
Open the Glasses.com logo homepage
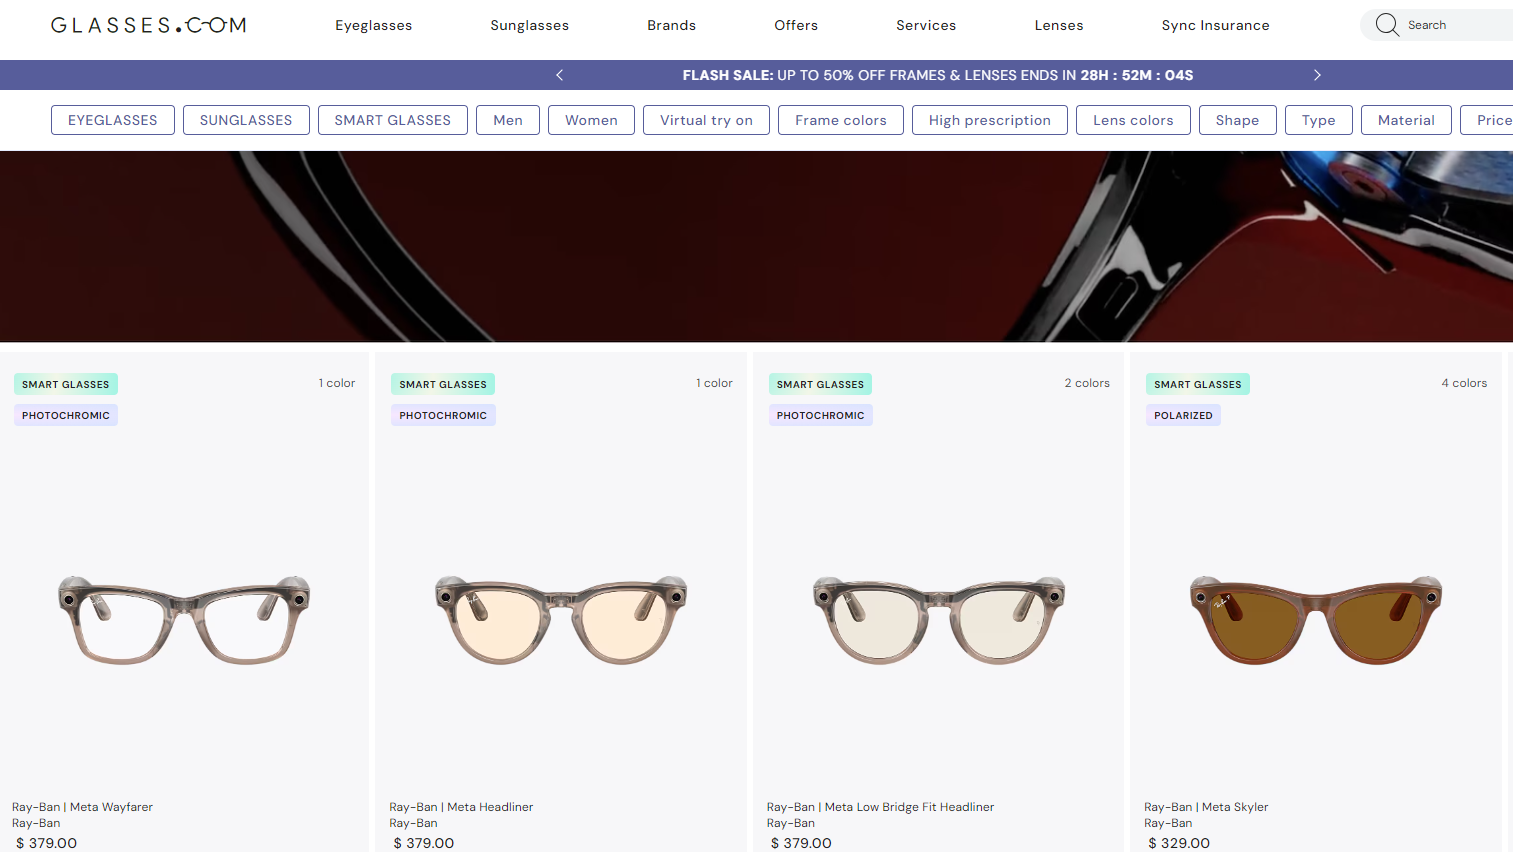point(148,25)
